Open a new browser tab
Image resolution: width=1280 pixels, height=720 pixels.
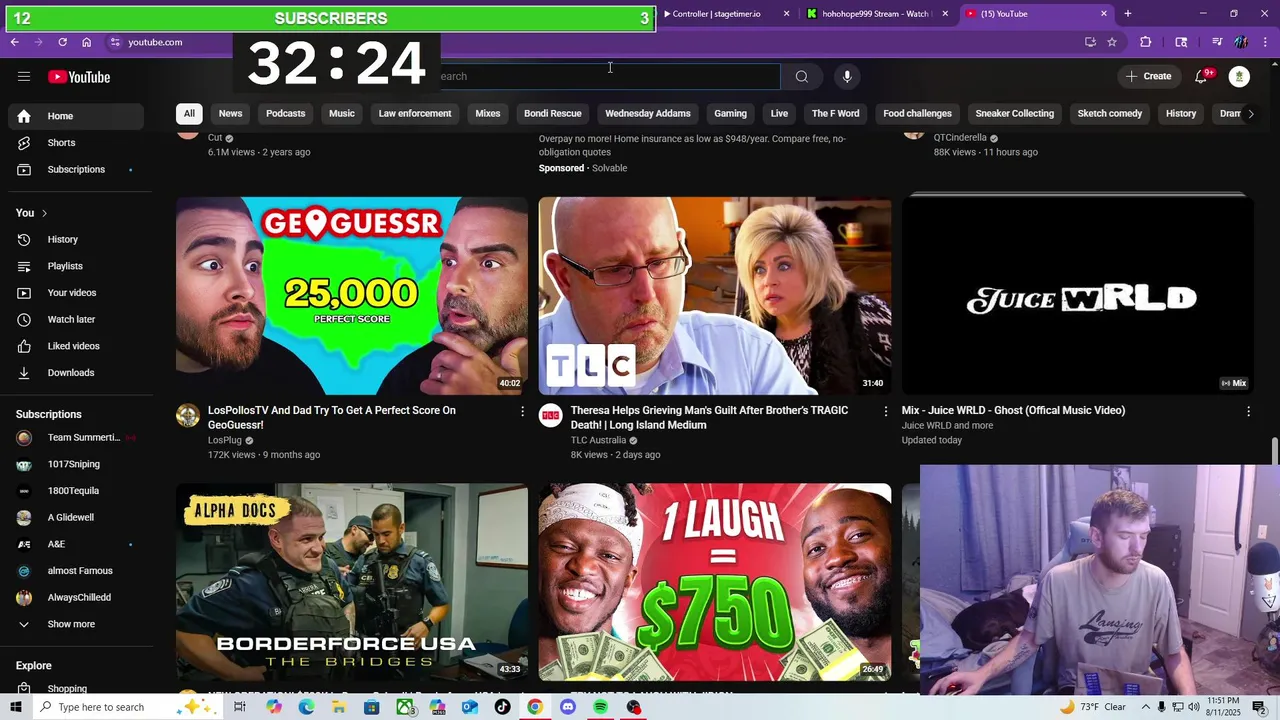(x=1128, y=14)
